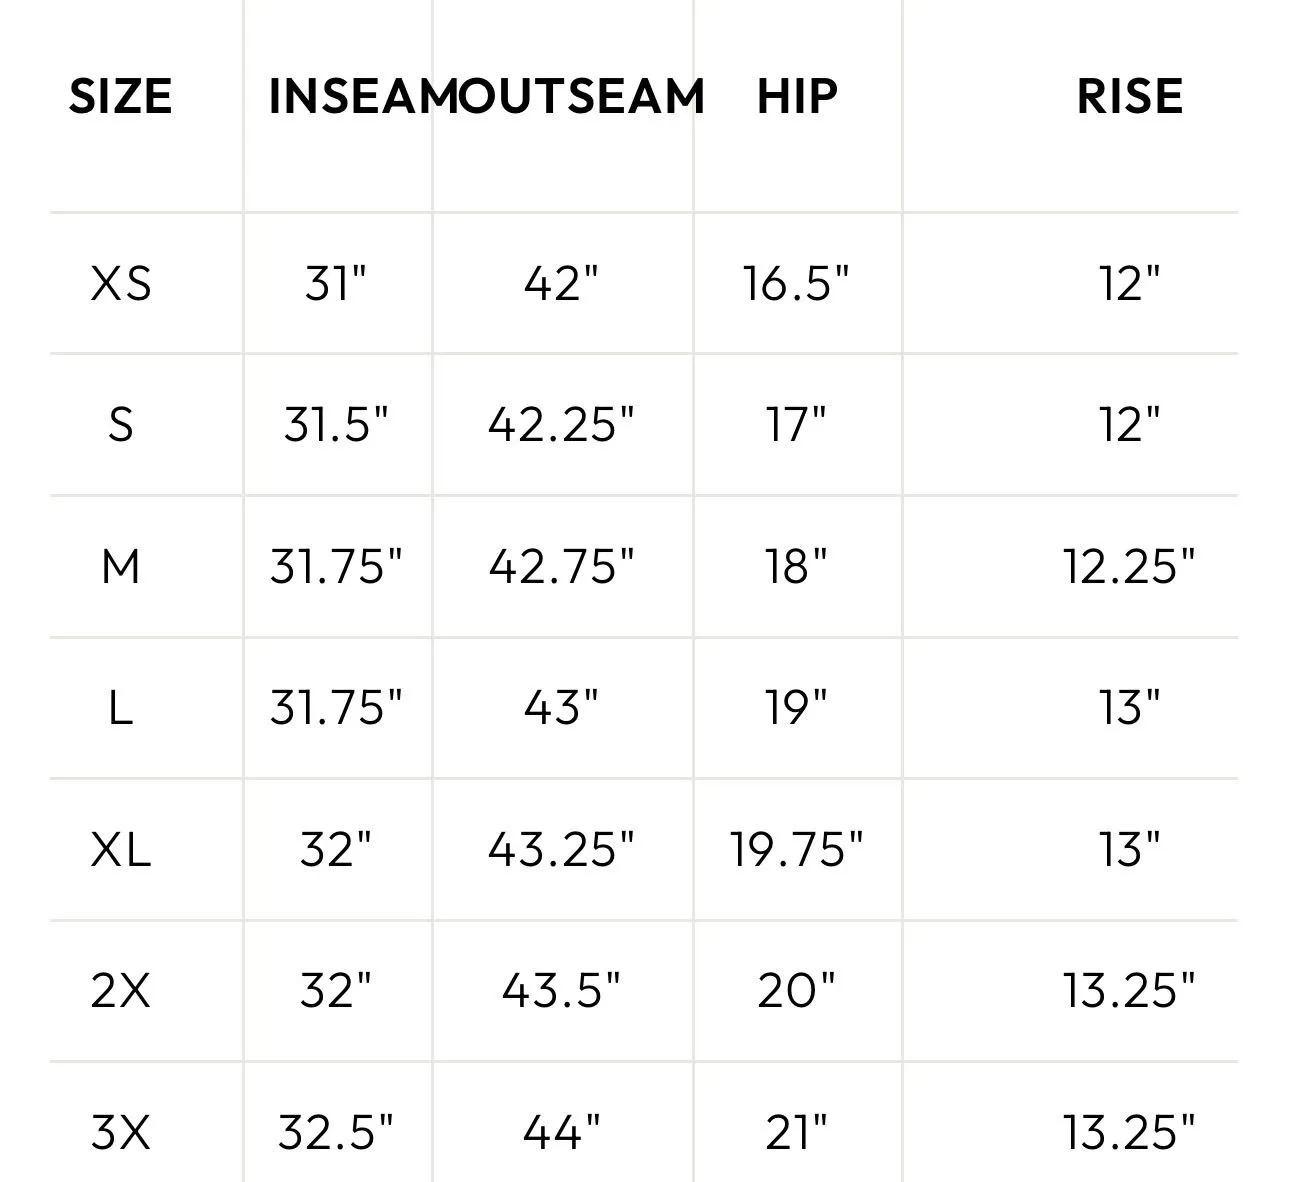
Task: Select the 3X size row label
Action: click(x=121, y=1133)
